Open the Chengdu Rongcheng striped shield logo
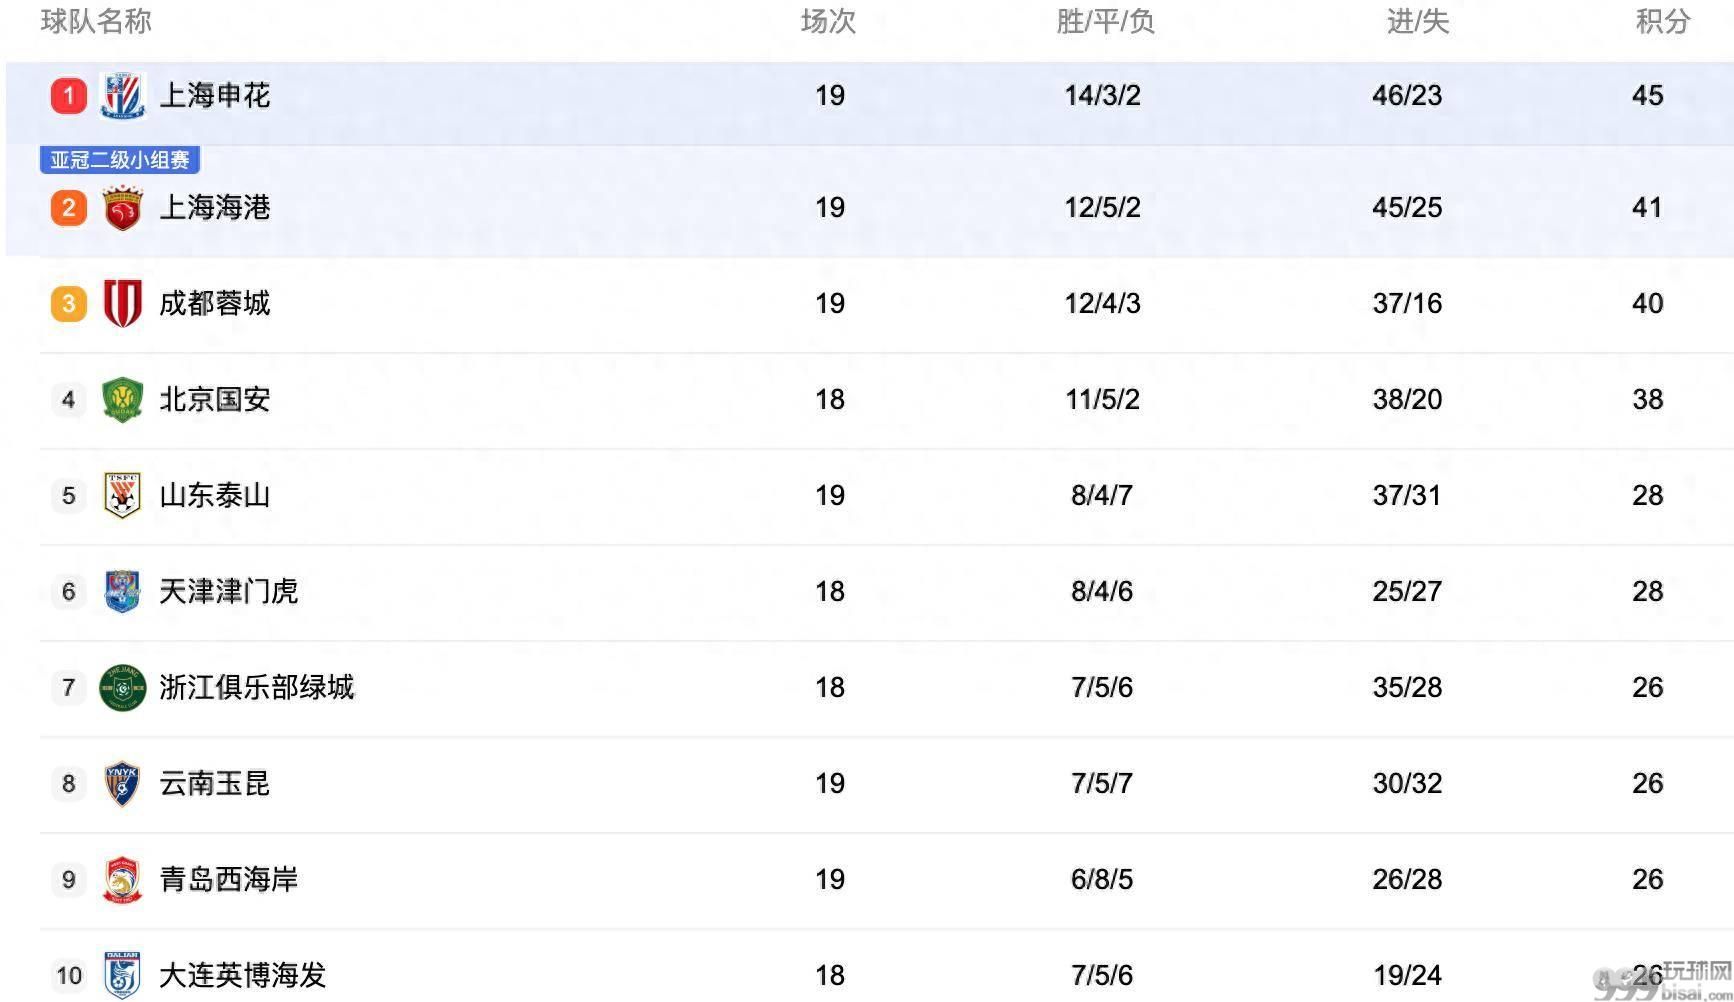The image size is (1734, 1002). tap(123, 304)
